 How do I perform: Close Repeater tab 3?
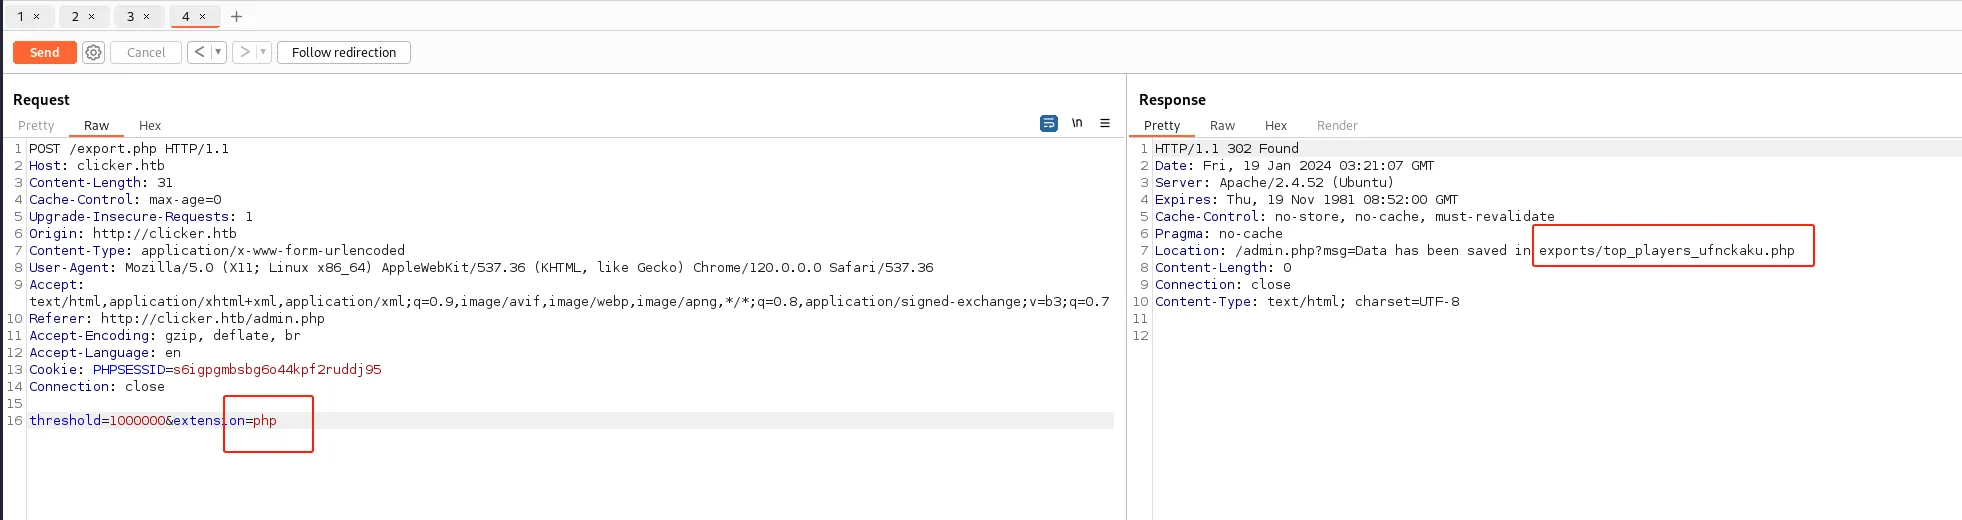pyautogui.click(x=146, y=16)
